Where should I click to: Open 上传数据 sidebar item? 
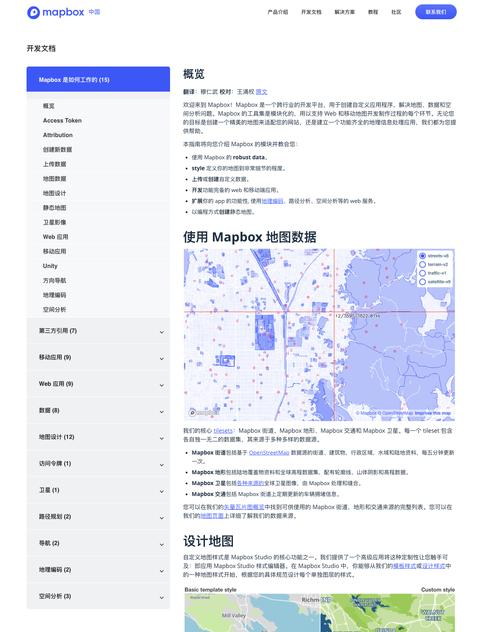coord(54,164)
